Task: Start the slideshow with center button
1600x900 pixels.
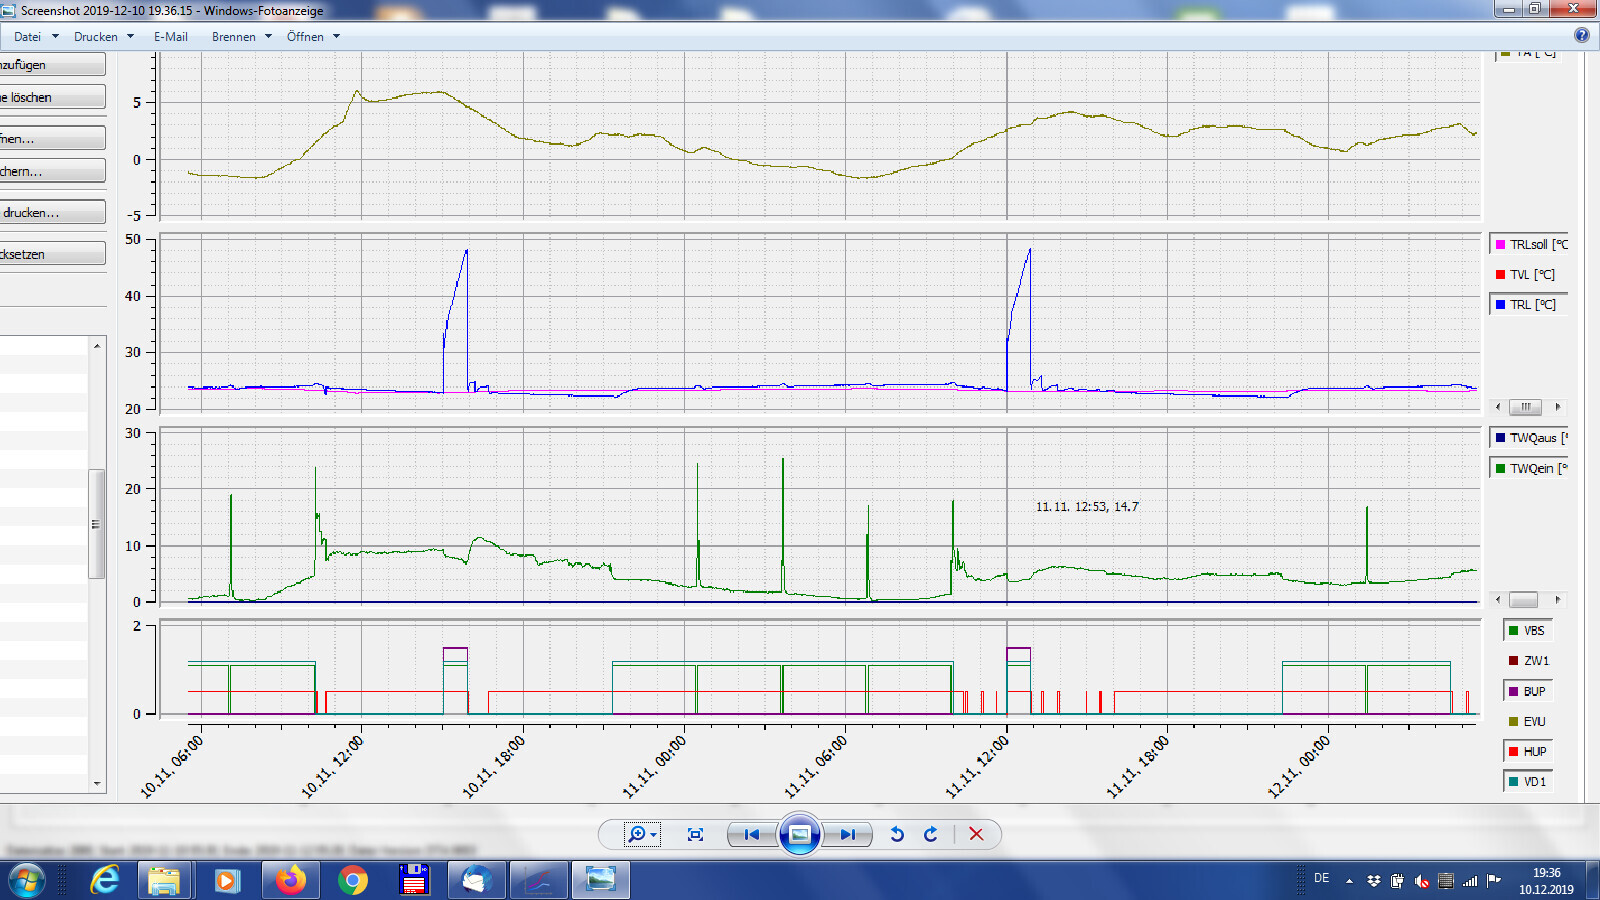Action: coord(800,834)
